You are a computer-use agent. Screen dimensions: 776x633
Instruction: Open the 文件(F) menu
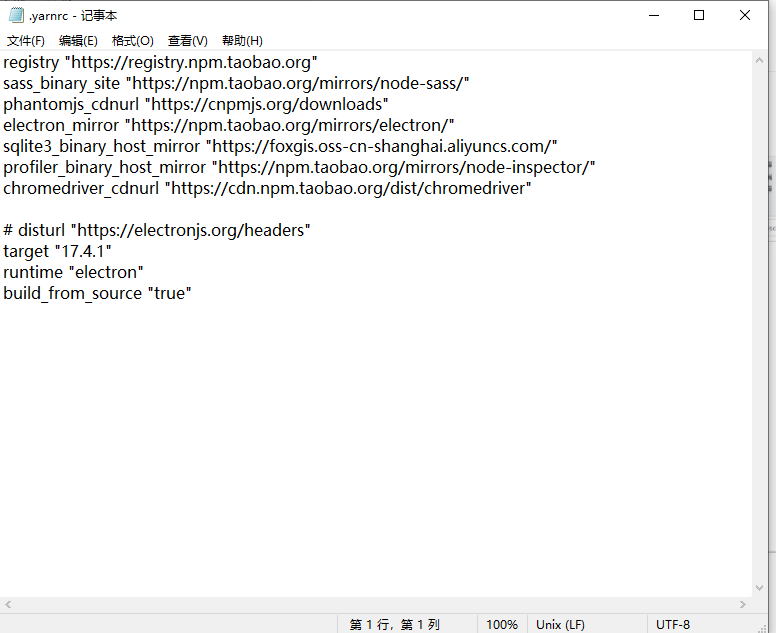tap(26, 41)
